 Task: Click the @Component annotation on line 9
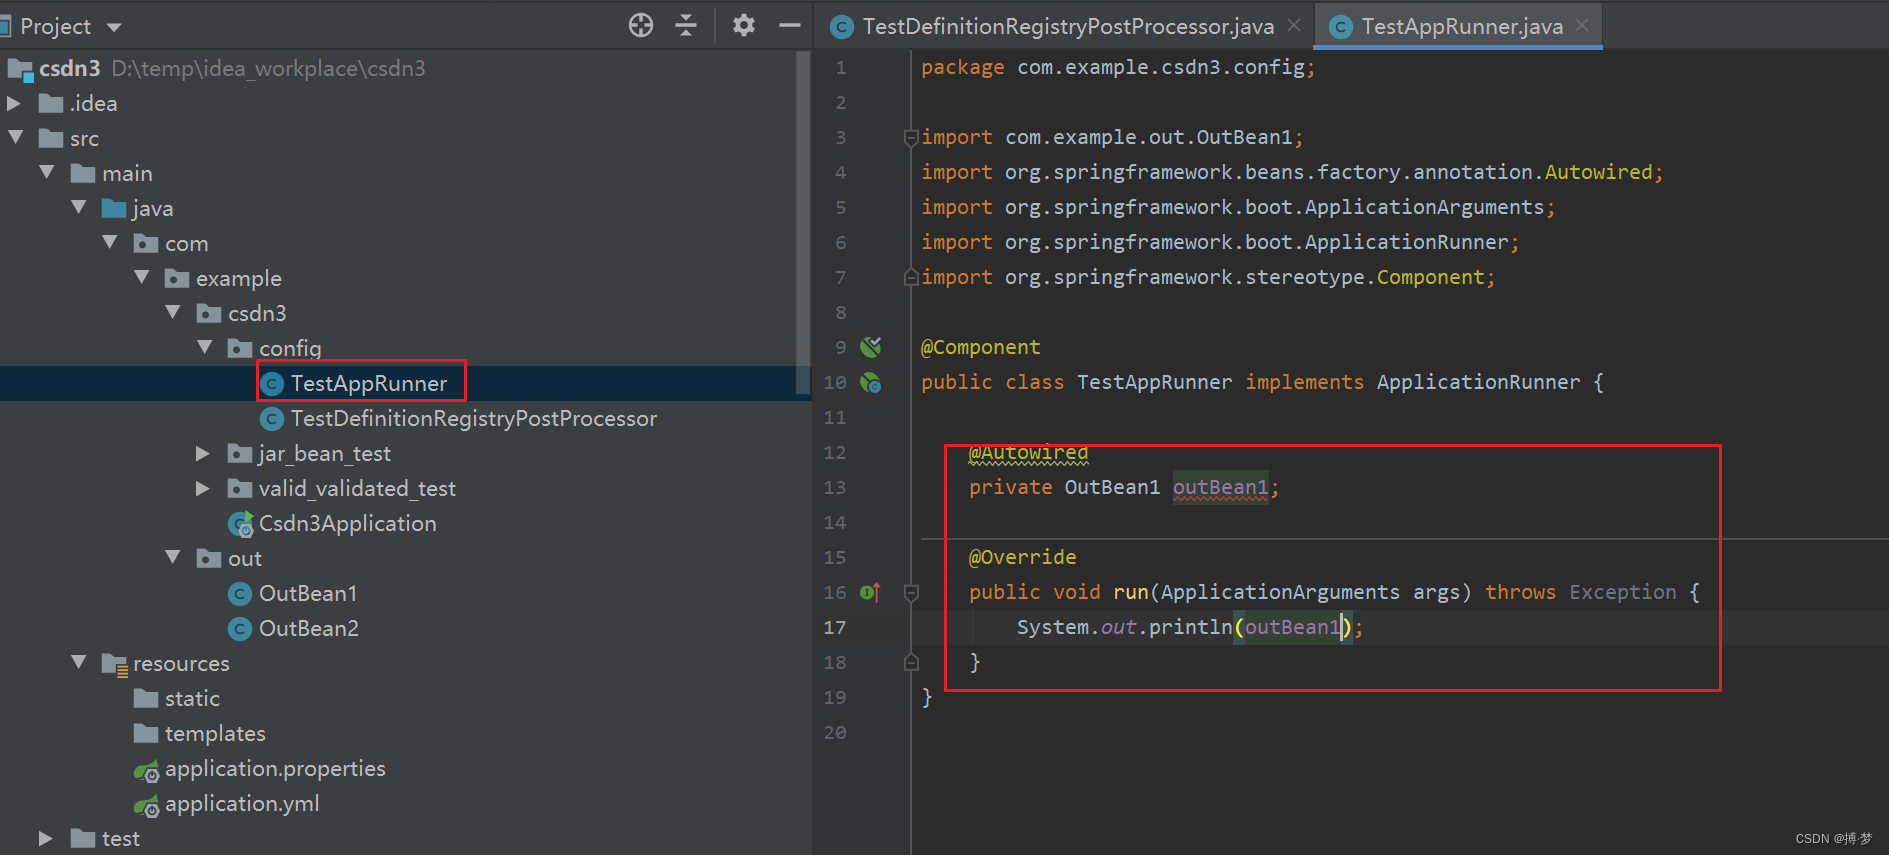980,347
